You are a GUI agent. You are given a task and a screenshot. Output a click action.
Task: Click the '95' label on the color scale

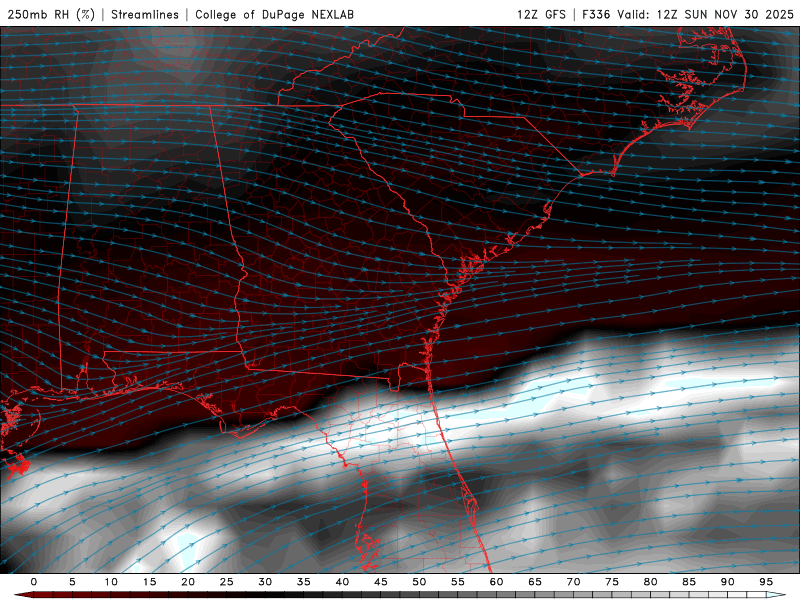click(766, 582)
